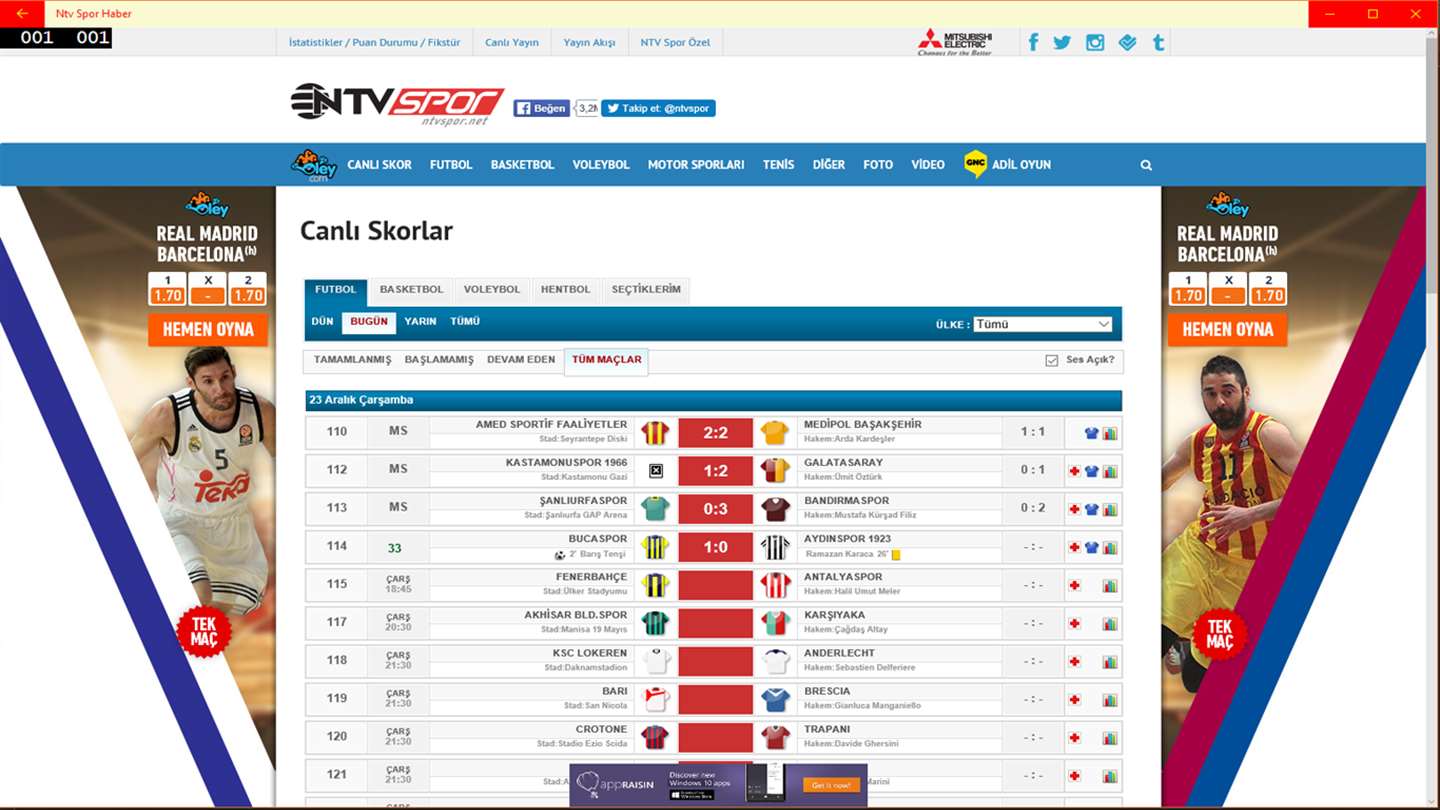The image size is (1440, 810).
Task: Open statistics chart icon for match 118
Action: 1110,662
